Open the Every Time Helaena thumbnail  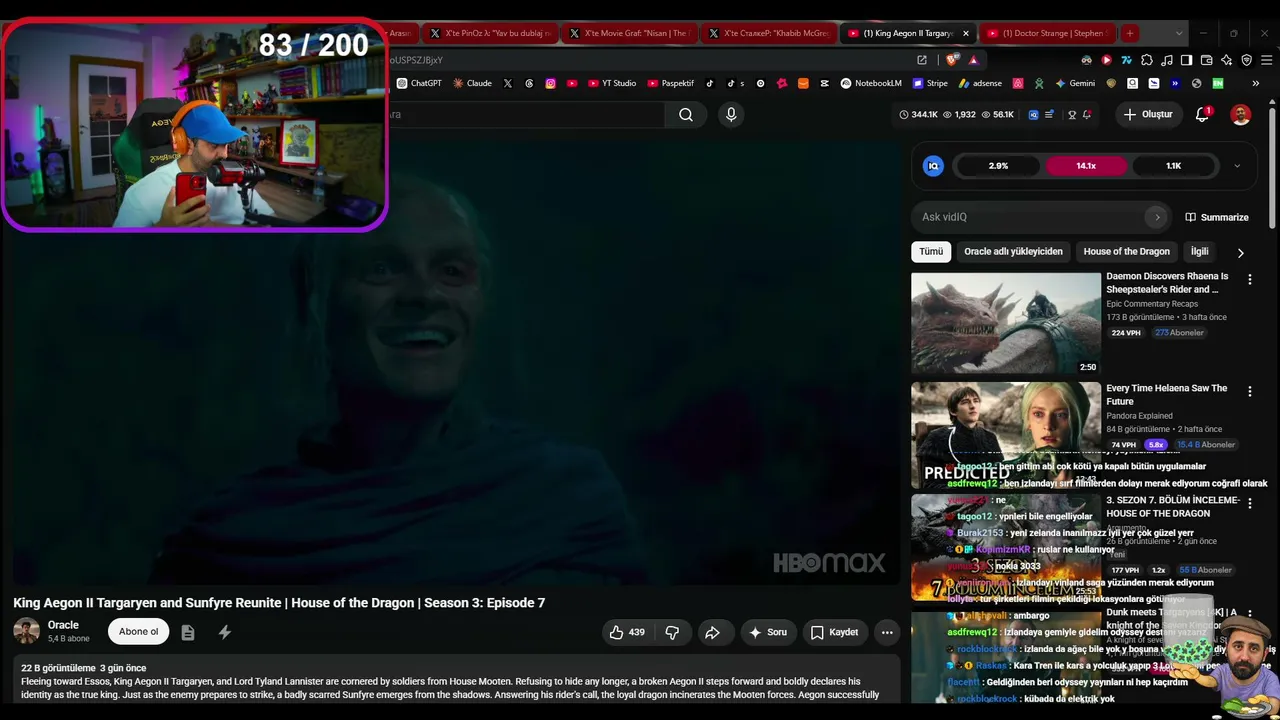pyautogui.click(x=1006, y=434)
